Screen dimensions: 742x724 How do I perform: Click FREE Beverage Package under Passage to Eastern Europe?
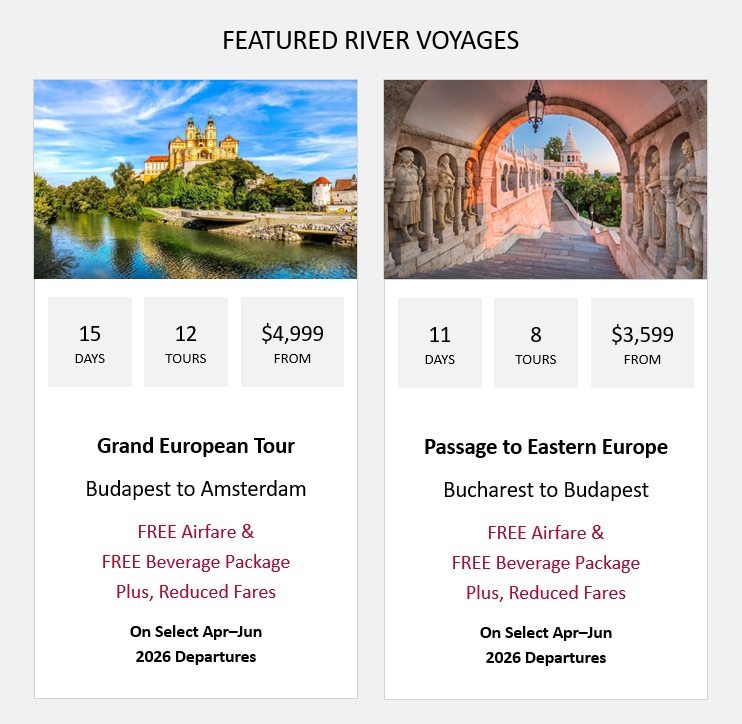(546, 562)
